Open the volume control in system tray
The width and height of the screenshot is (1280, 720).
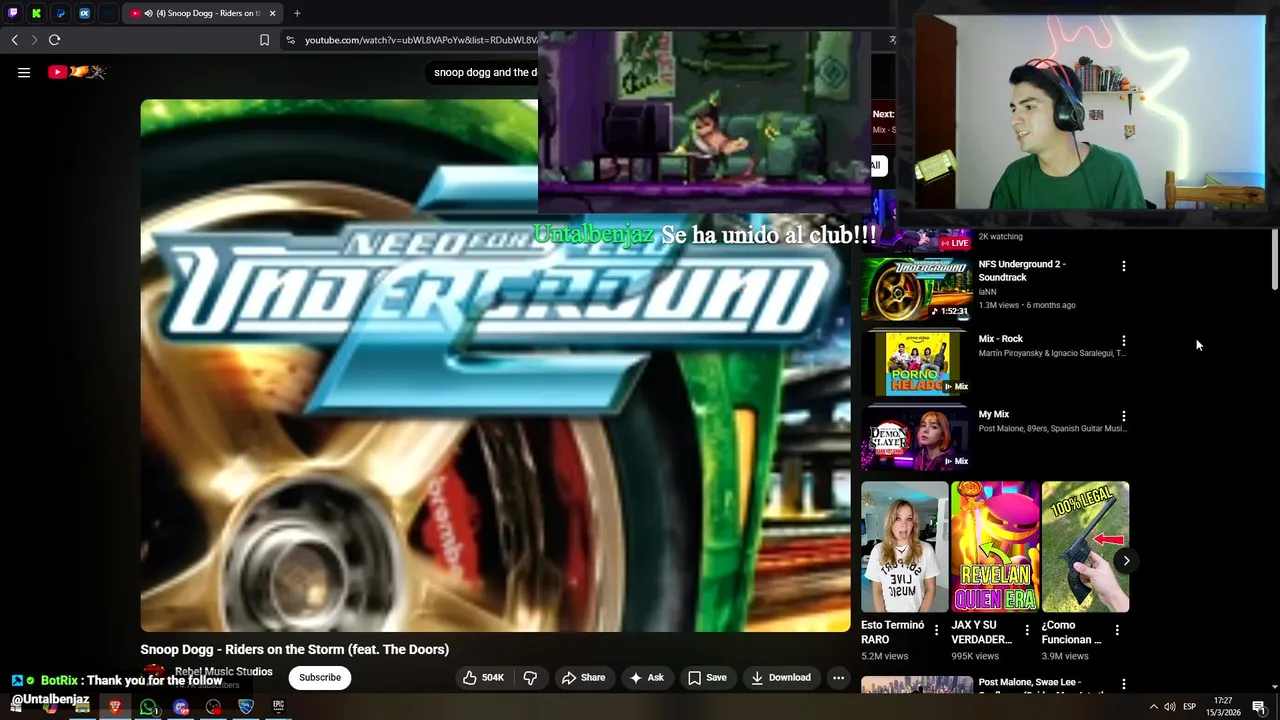pos(1170,707)
